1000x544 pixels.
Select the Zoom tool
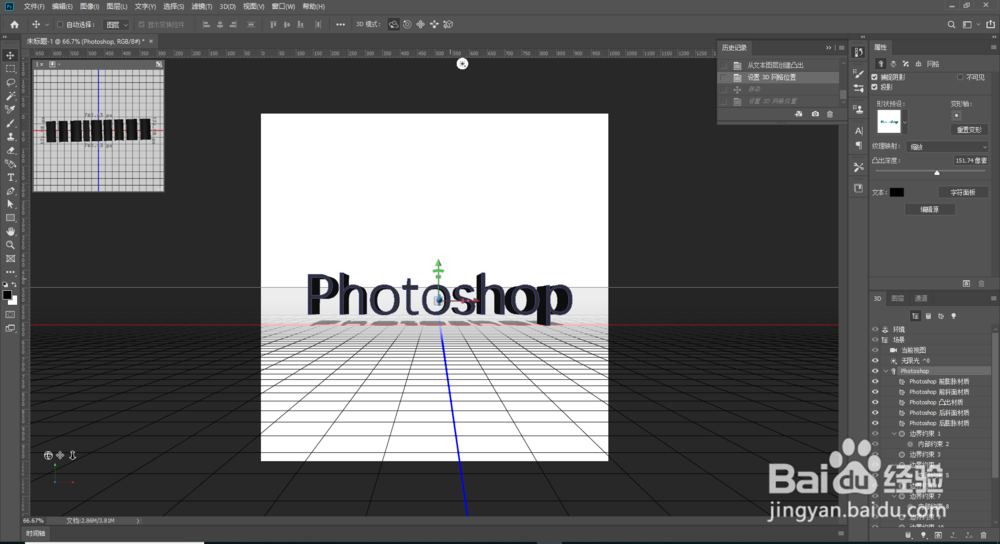point(10,245)
